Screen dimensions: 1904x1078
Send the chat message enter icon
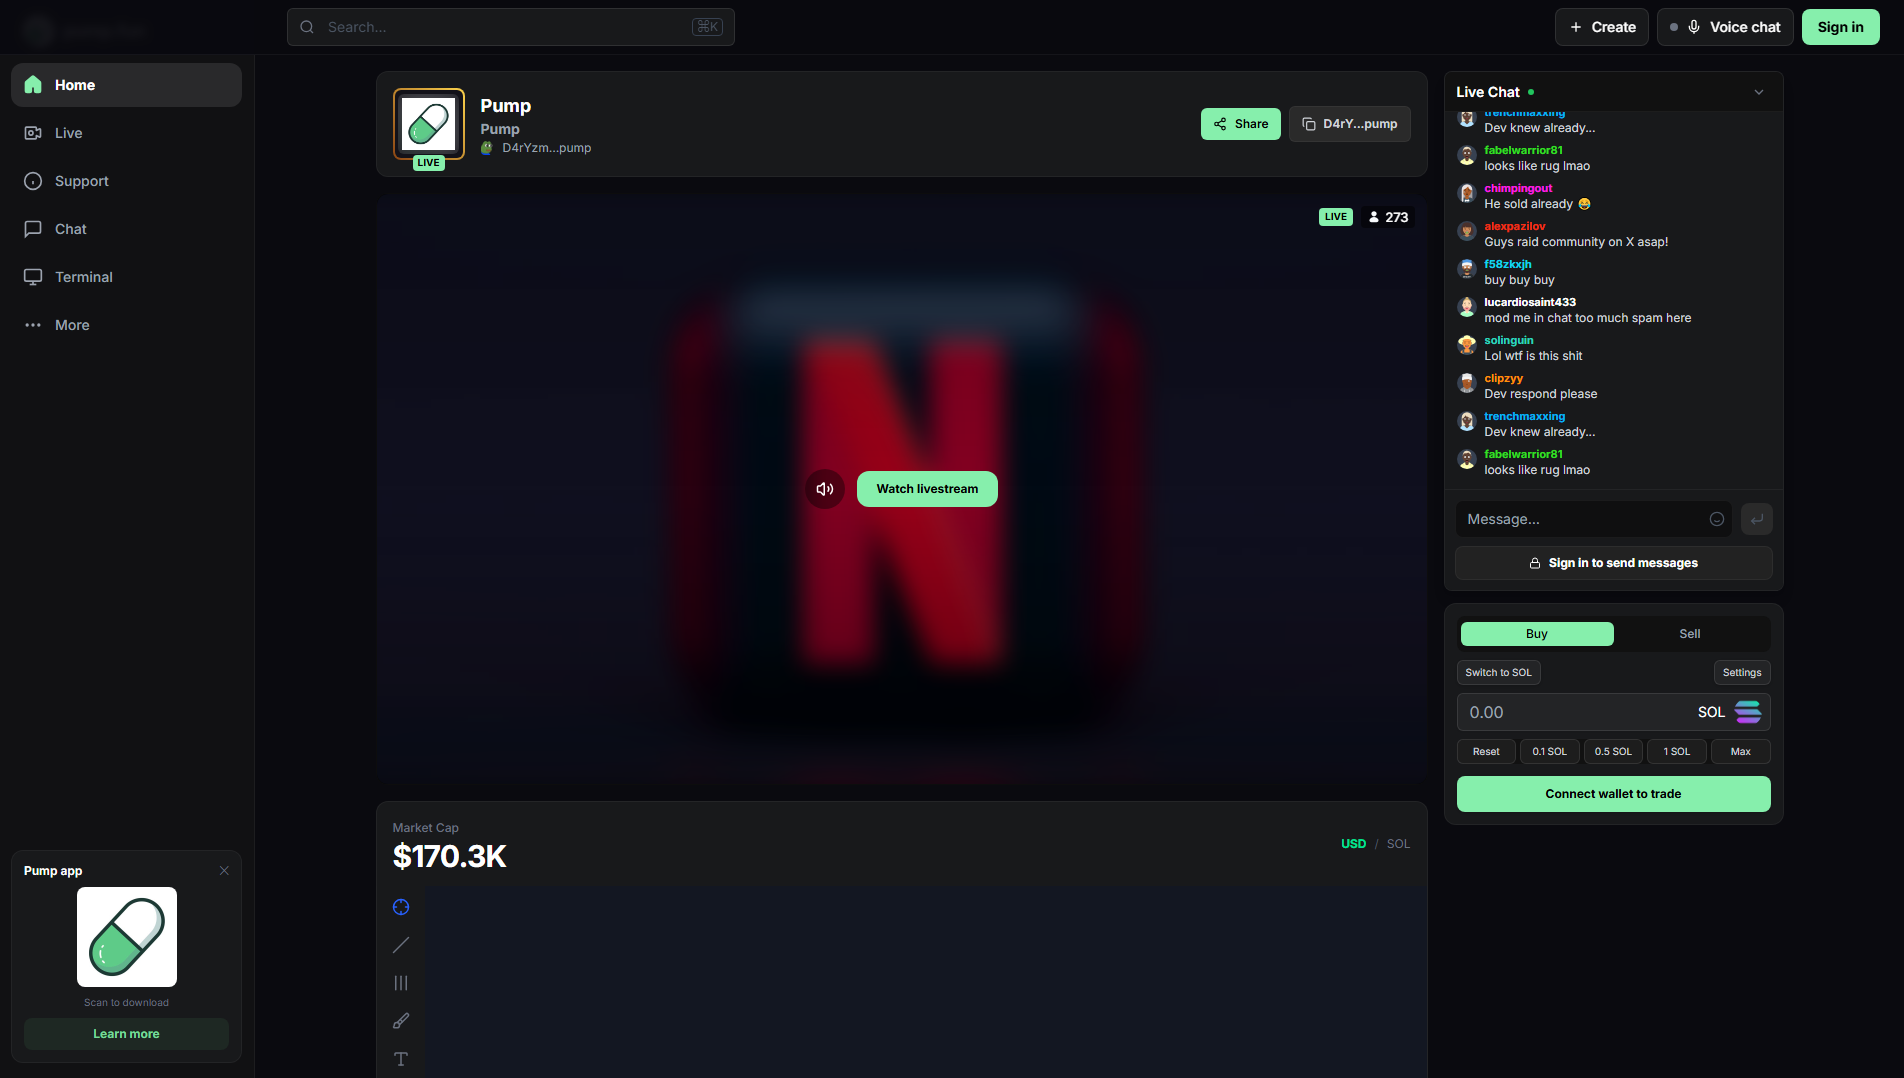pyautogui.click(x=1757, y=519)
